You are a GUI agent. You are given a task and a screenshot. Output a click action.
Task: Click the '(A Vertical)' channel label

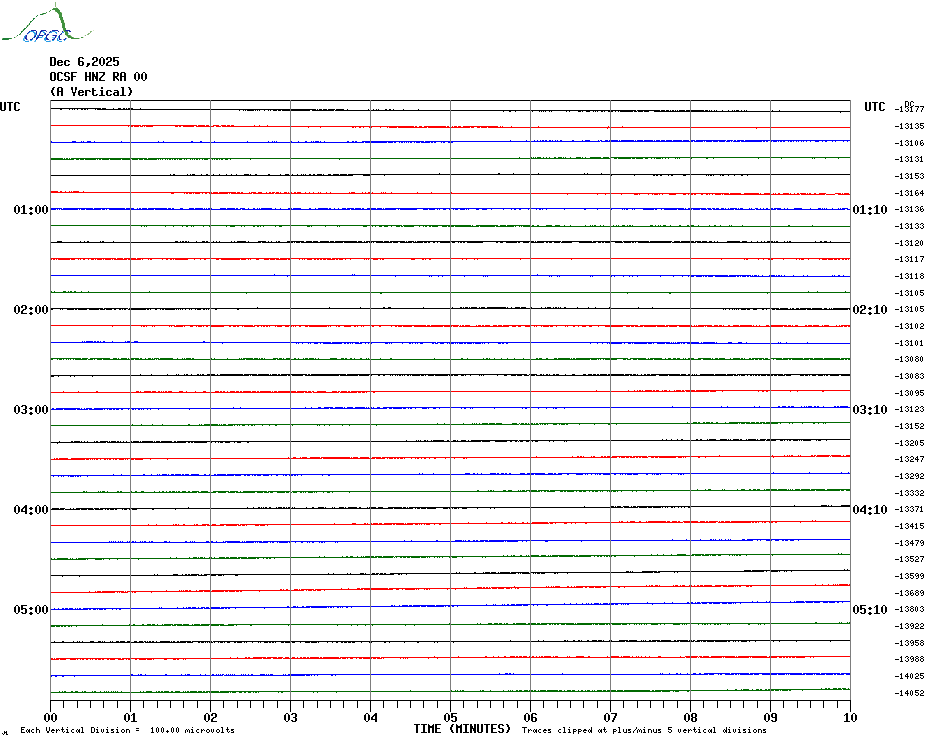(x=91, y=91)
